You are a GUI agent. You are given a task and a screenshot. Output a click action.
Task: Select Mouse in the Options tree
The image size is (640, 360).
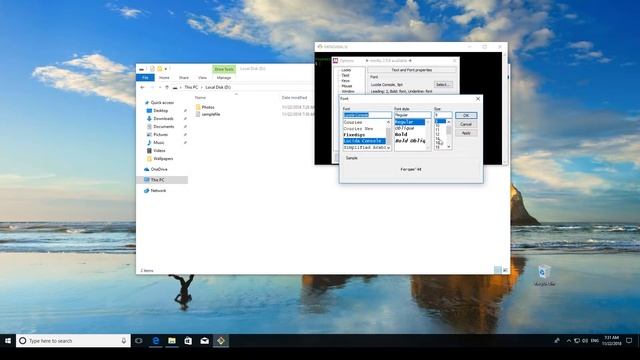click(347, 86)
